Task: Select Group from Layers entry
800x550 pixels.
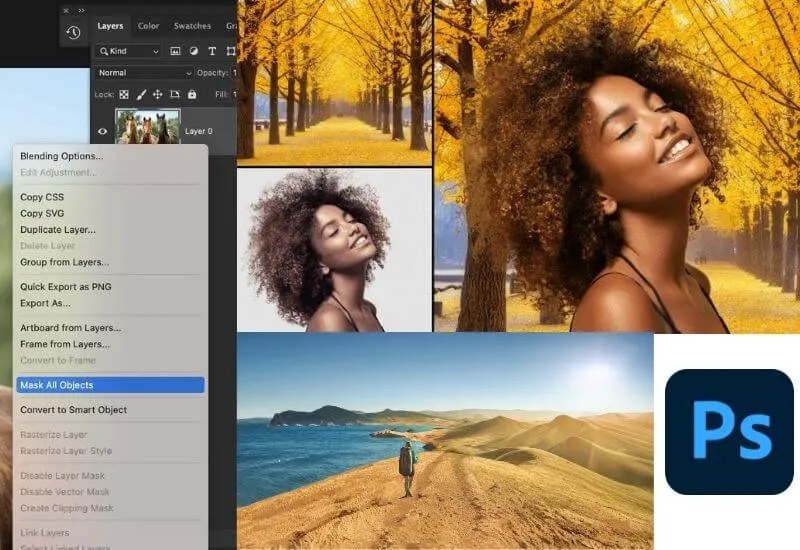Action: 110,262
